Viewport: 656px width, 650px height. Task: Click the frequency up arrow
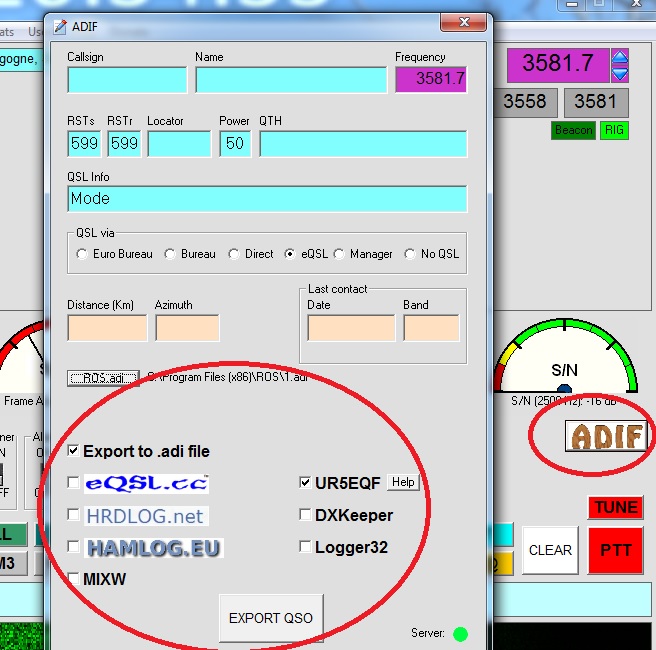(x=620, y=58)
